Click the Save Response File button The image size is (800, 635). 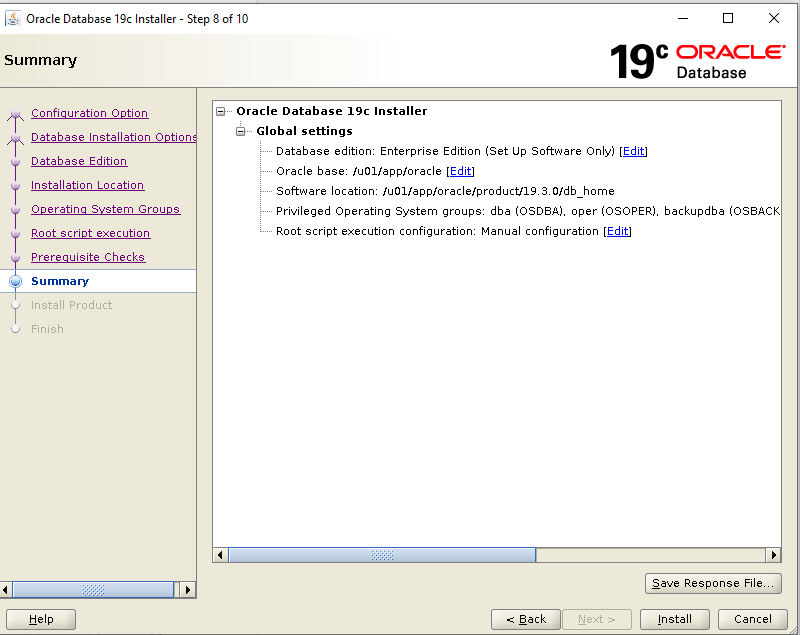713,583
